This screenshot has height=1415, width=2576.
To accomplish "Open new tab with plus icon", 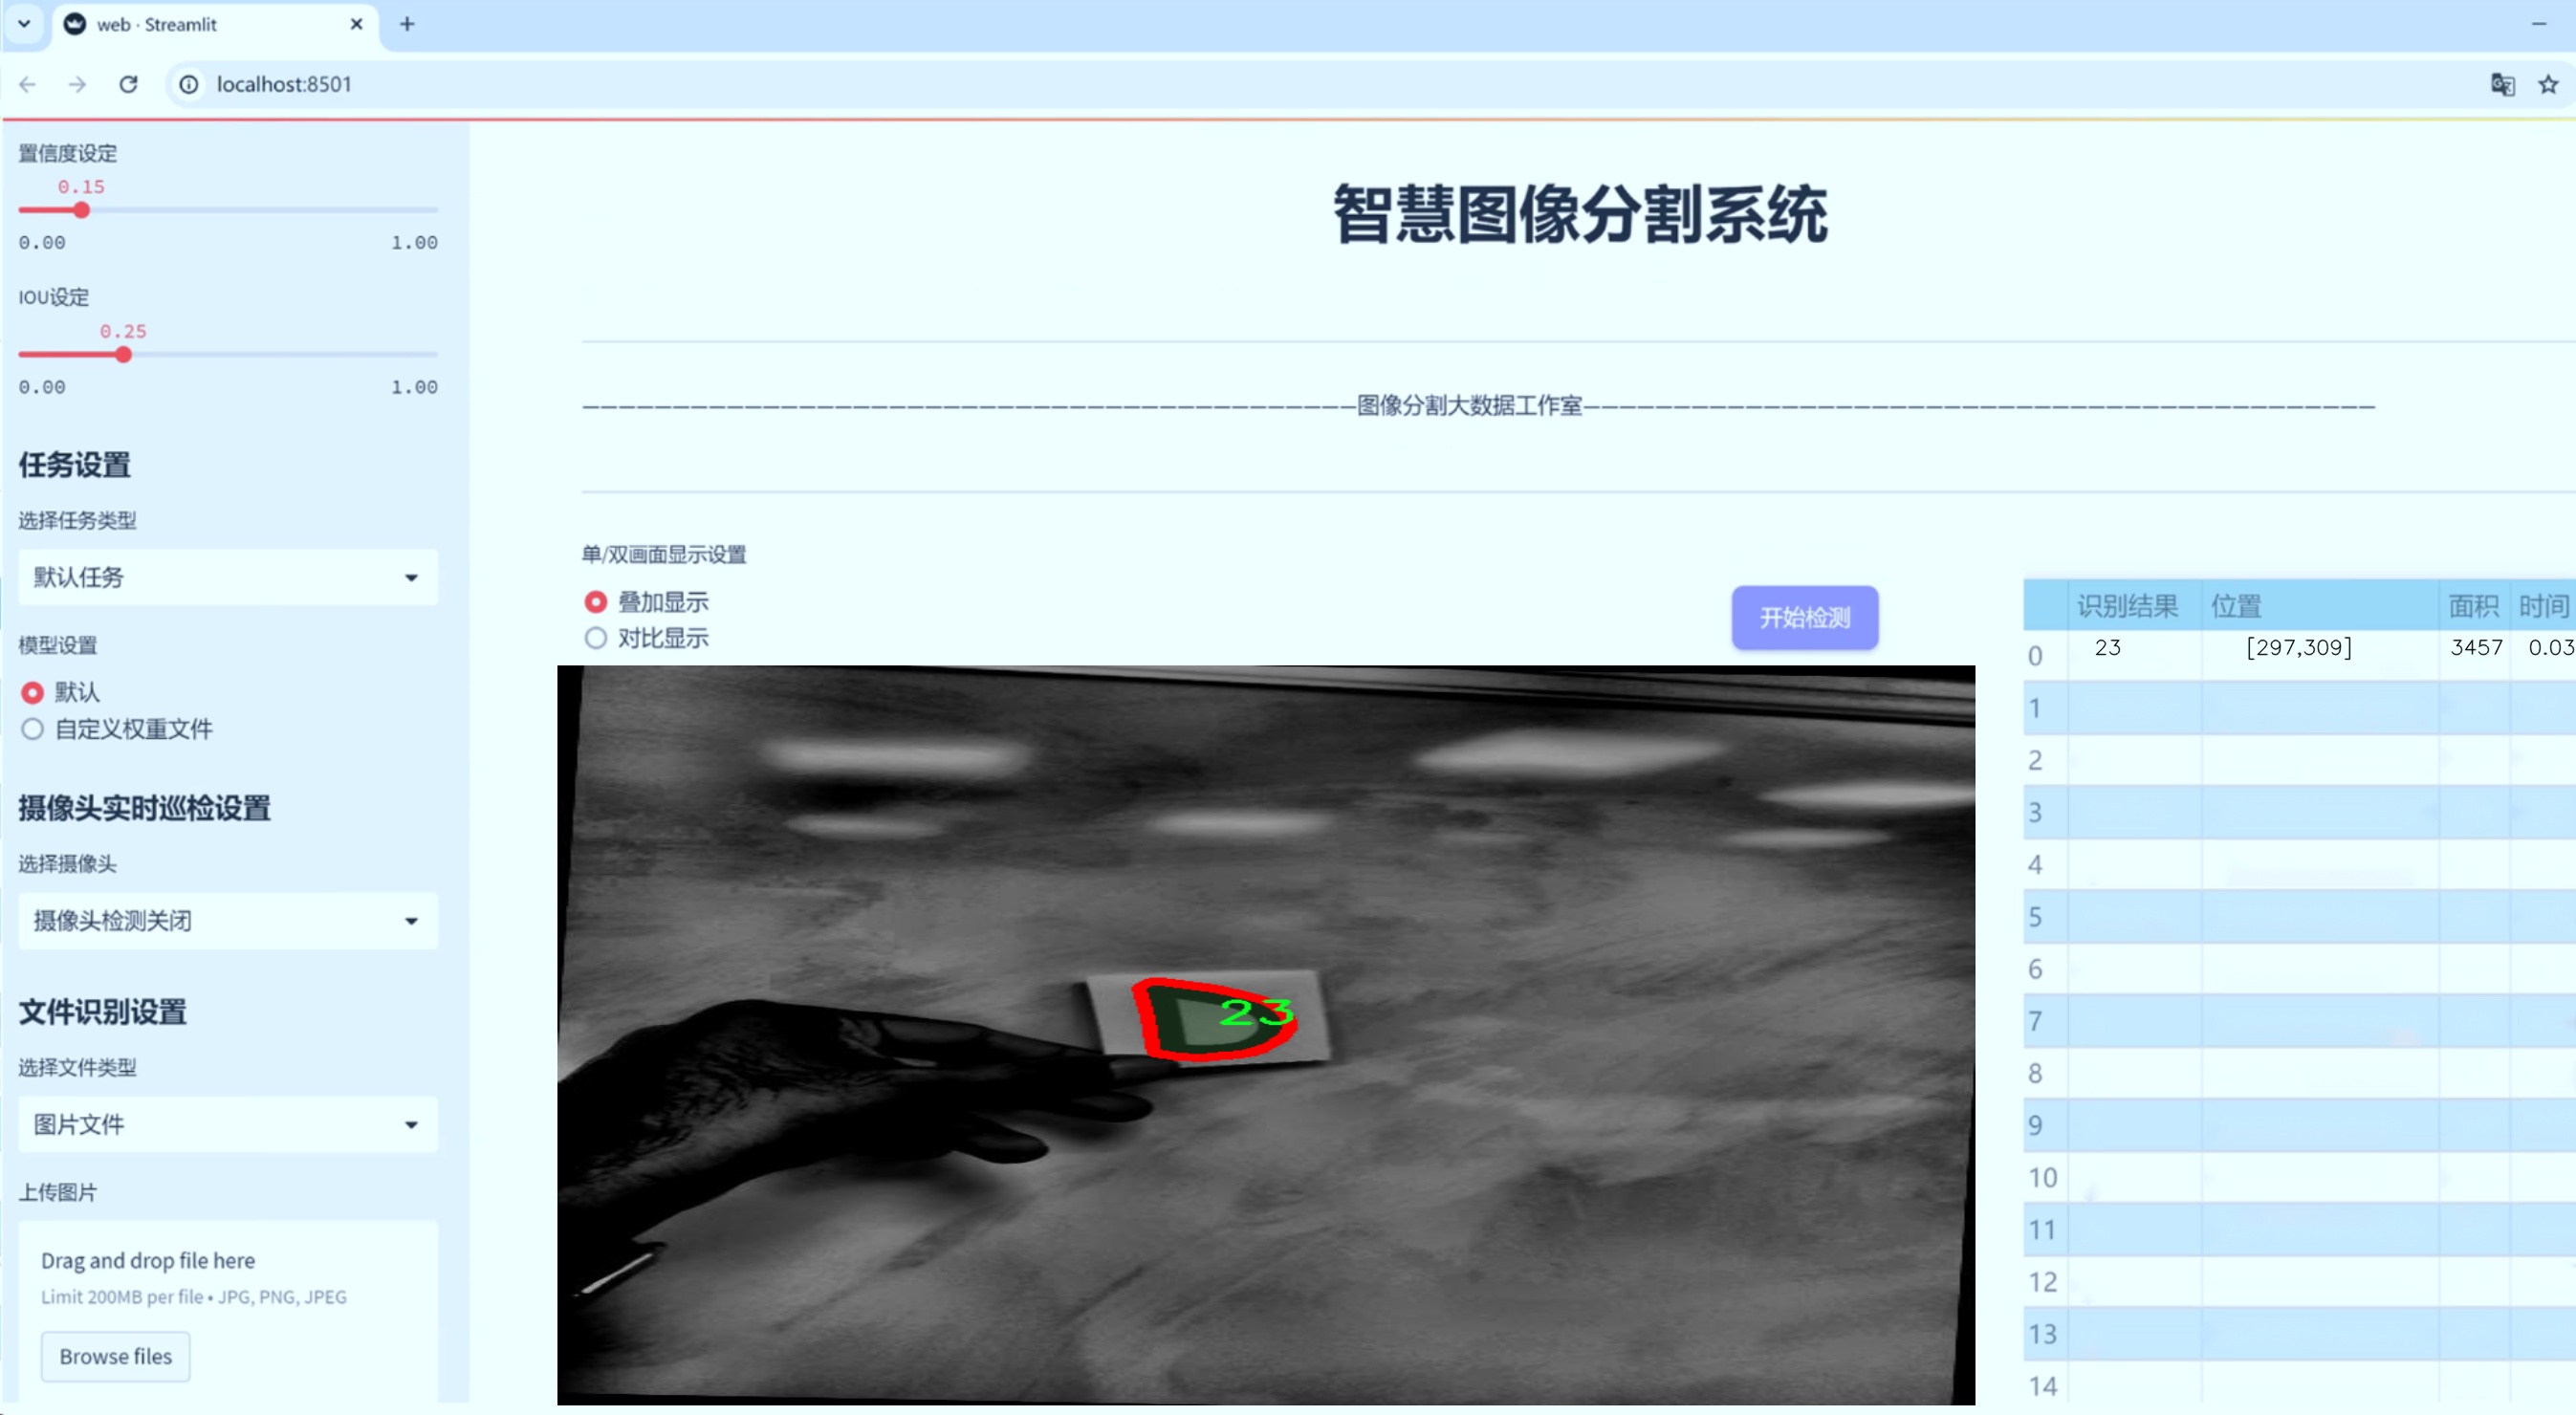I will point(406,24).
